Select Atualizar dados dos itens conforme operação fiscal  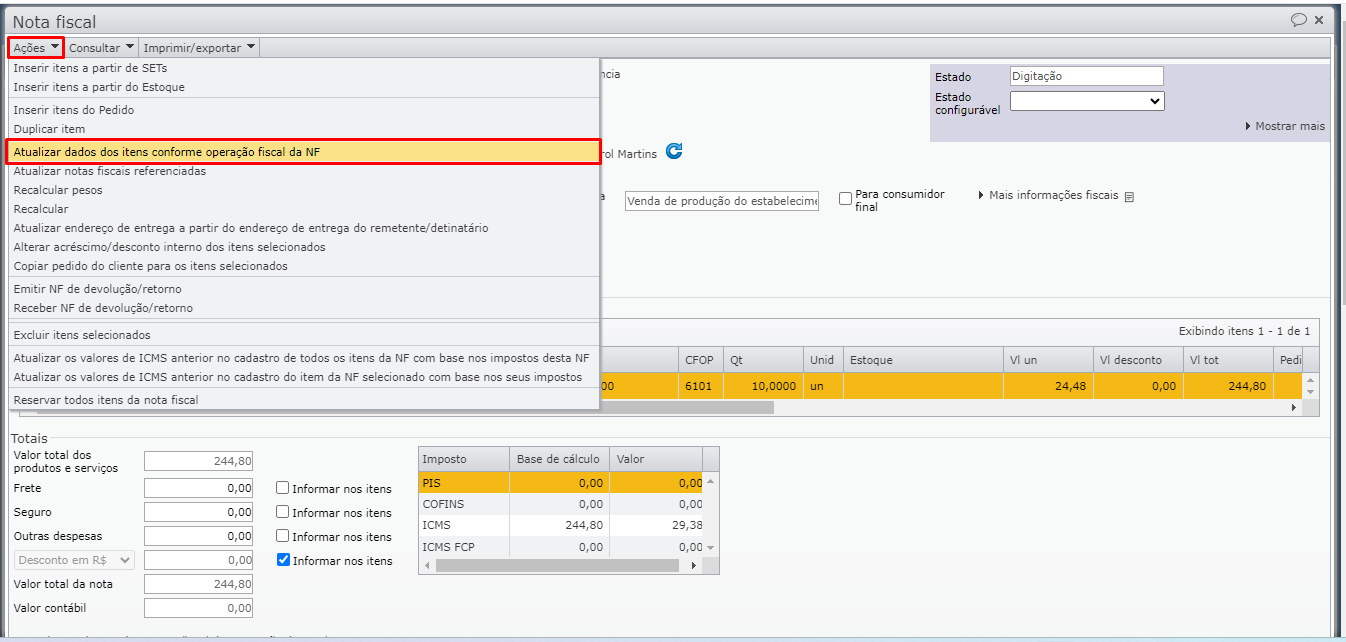tap(304, 151)
